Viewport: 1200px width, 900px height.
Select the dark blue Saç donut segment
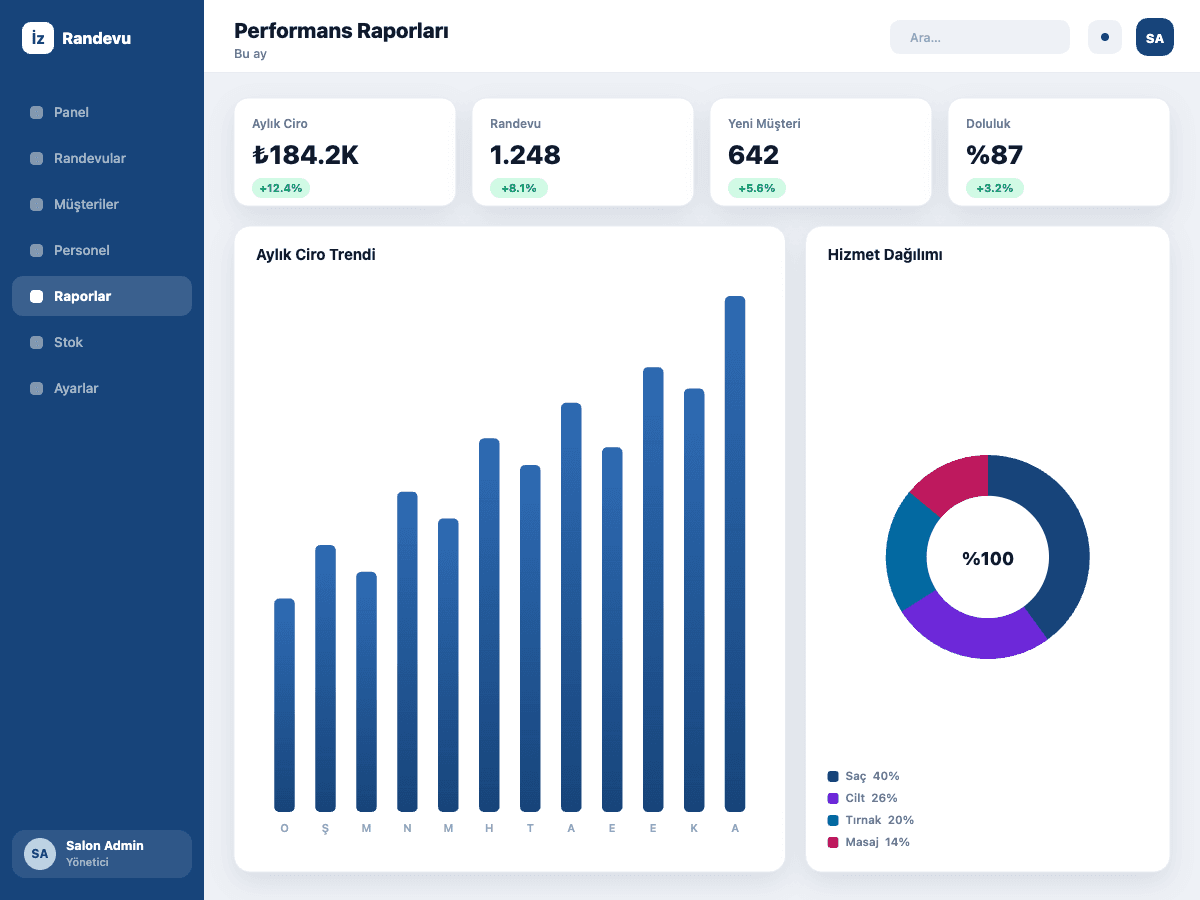pyautogui.click(x=1064, y=530)
